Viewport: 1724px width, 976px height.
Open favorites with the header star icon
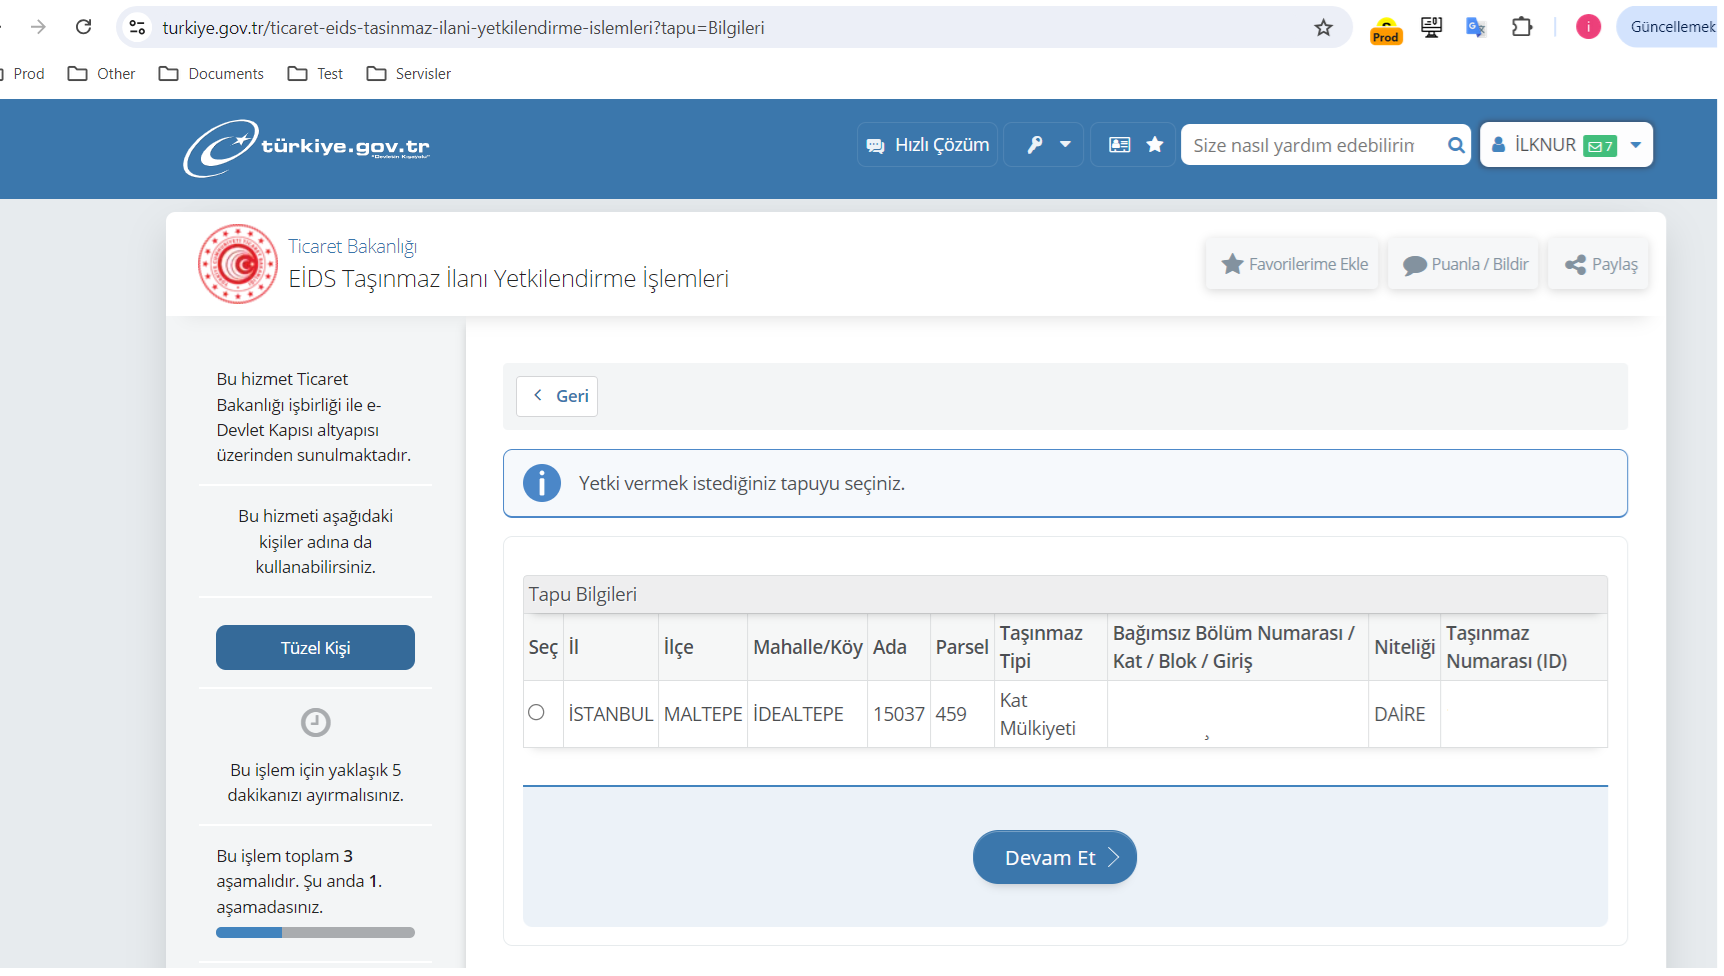coord(1155,145)
